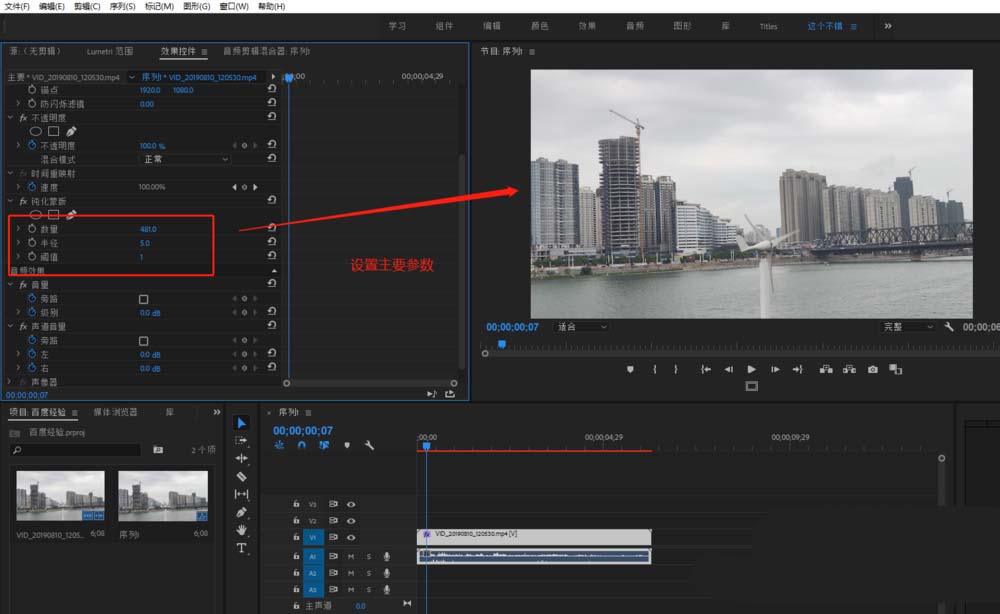1000x614 pixels.
Task: Switch to the Lumetri 范围 tab
Action: point(109,51)
